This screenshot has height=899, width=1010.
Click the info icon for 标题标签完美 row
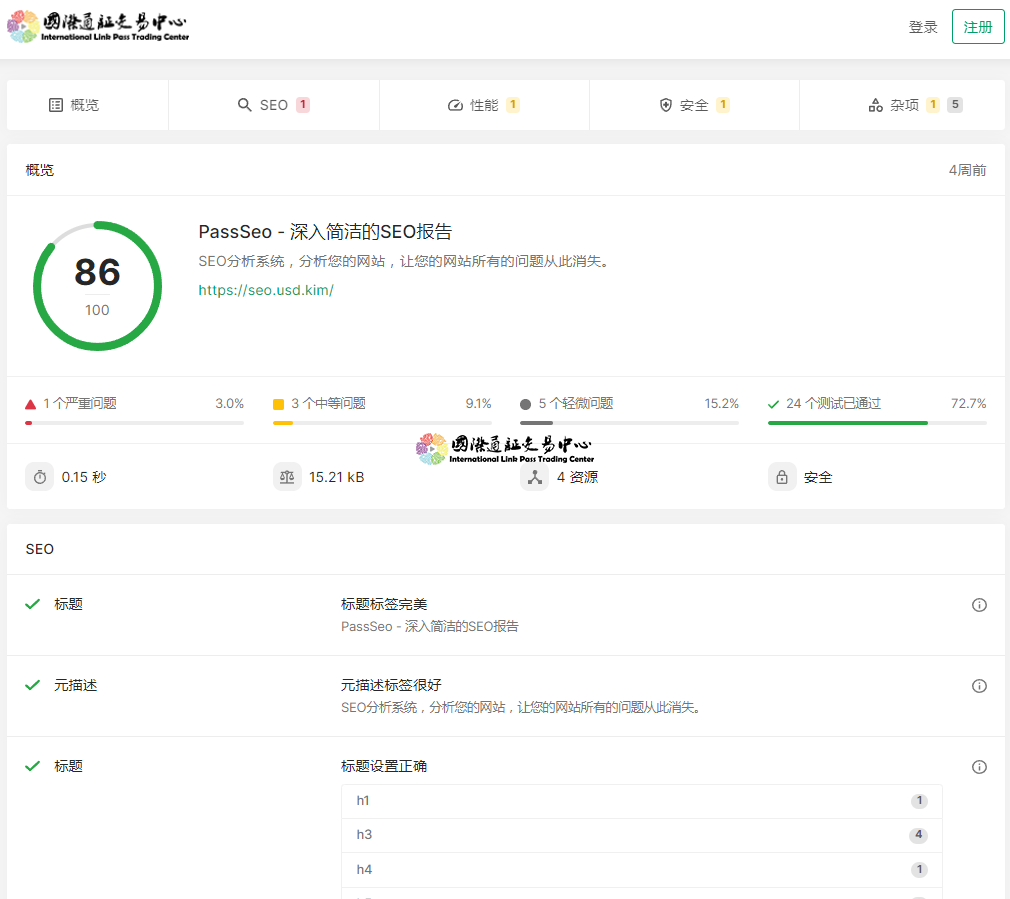point(979,605)
